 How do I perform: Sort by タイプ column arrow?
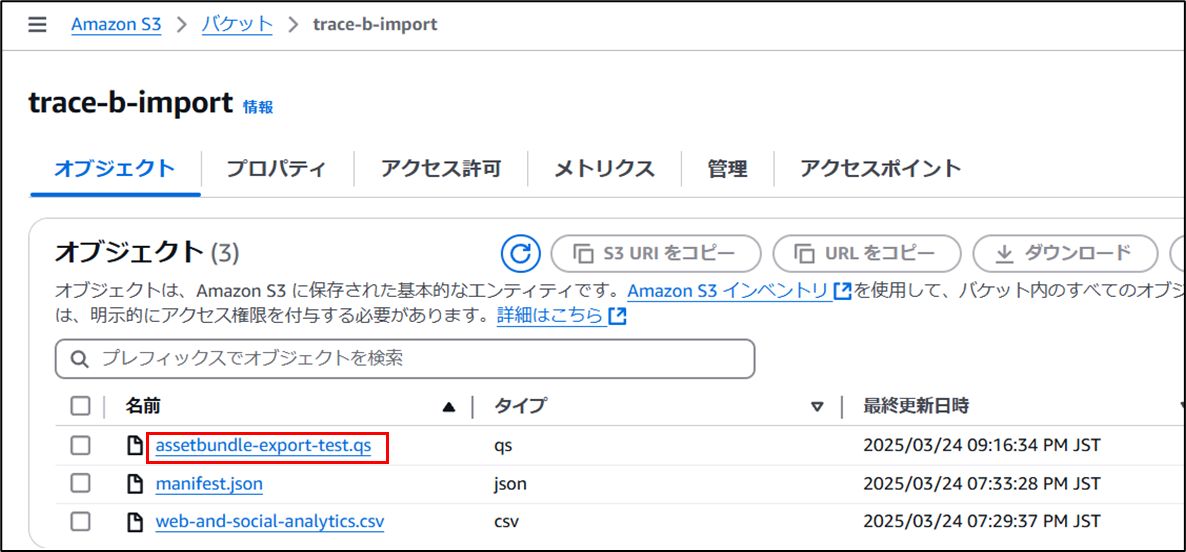click(x=817, y=408)
